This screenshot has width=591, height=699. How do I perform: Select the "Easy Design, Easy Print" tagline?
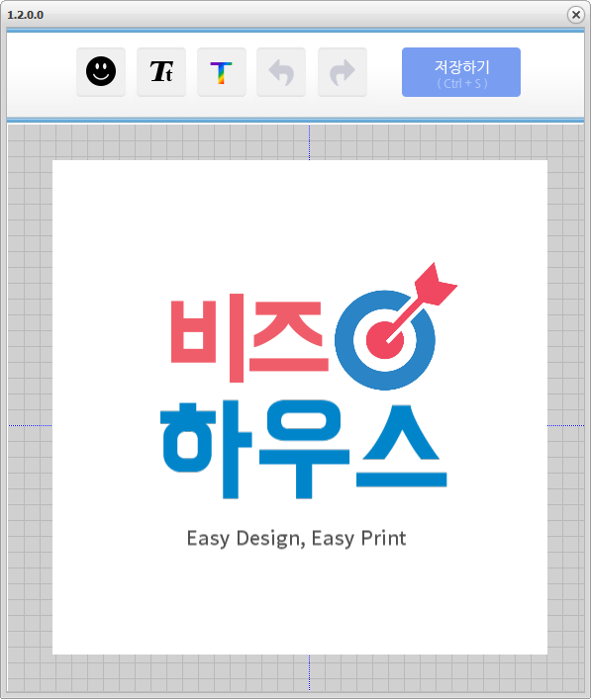click(296, 539)
